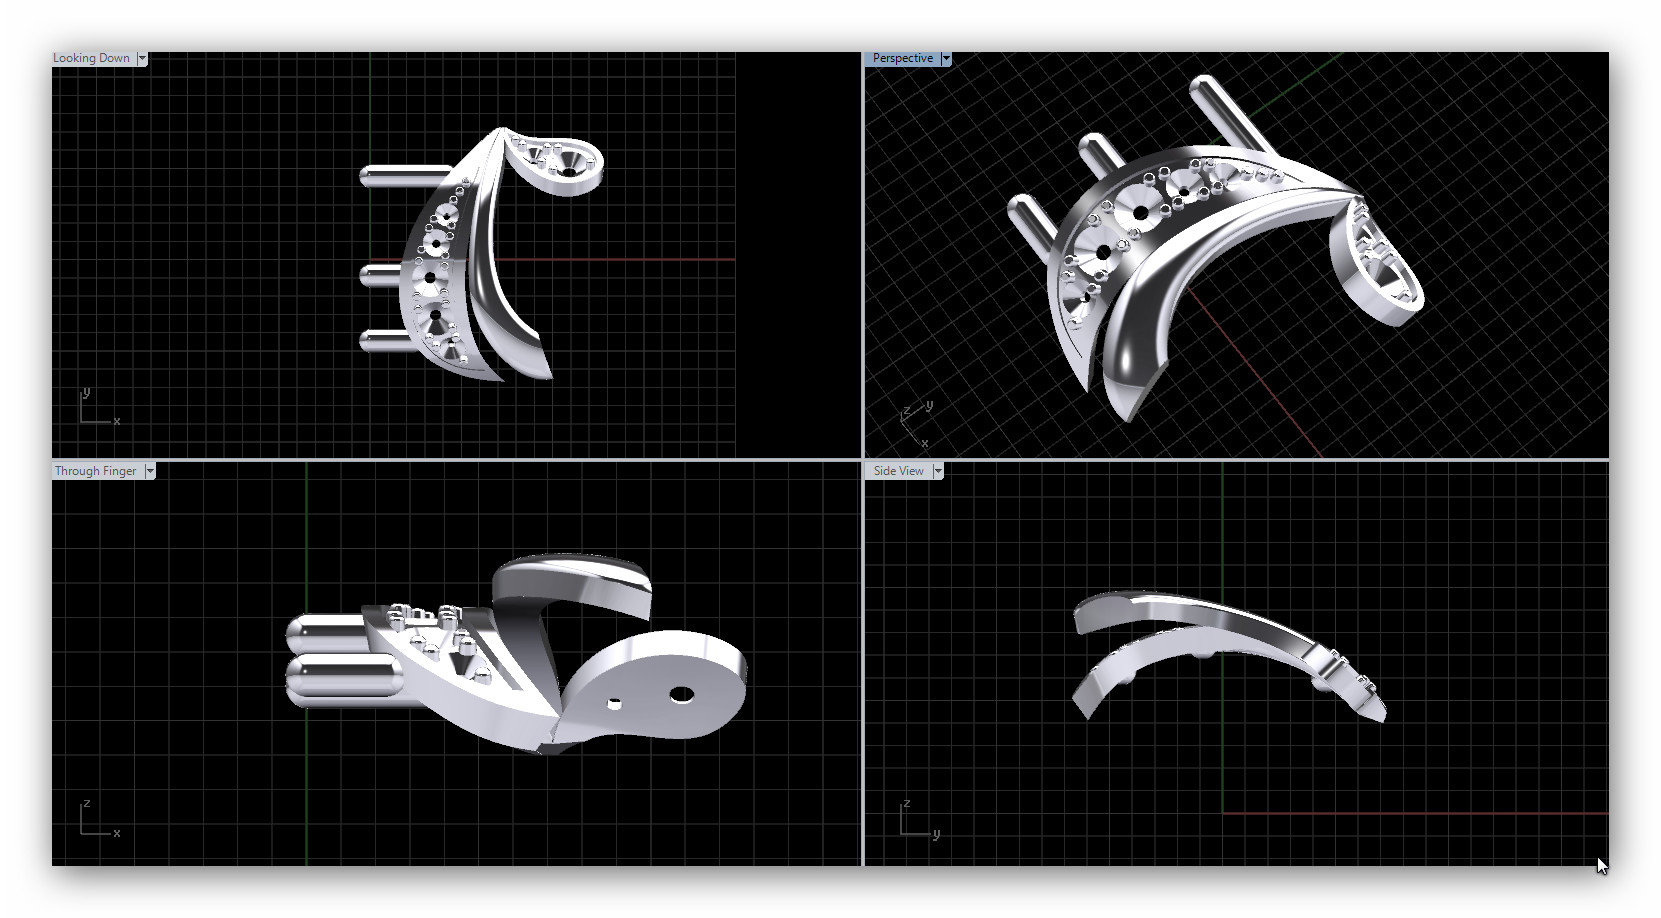This screenshot has width=1661, height=918.
Task: Select the ring model in Through Finger viewport
Action: tap(516, 653)
